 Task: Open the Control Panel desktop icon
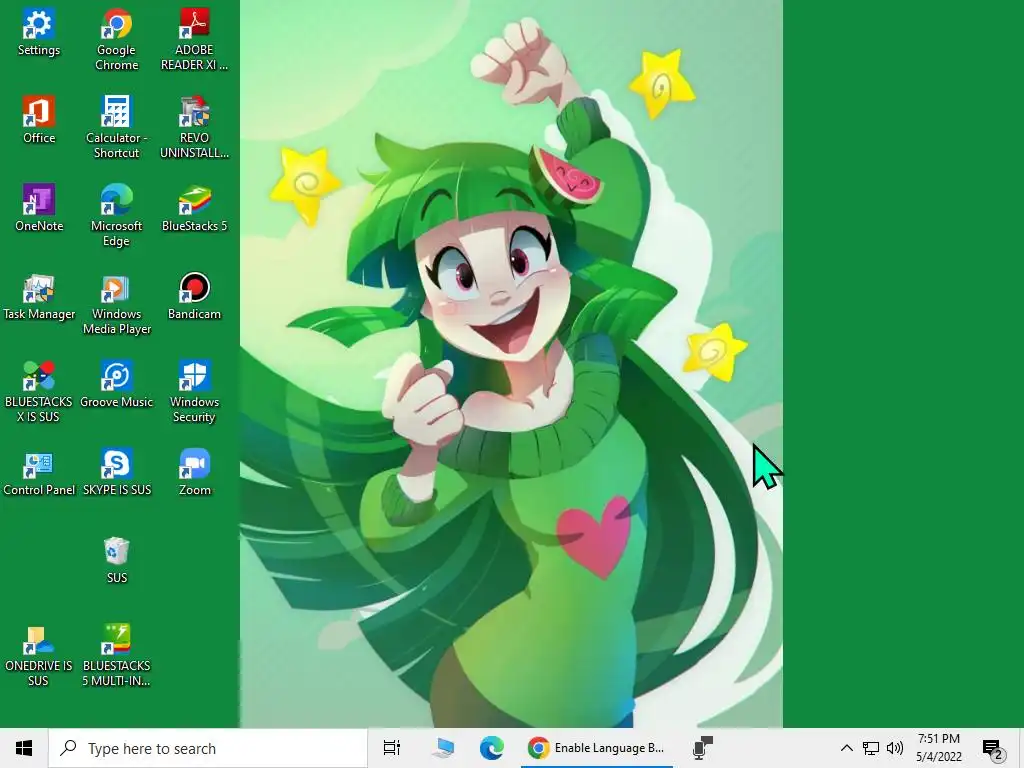click(x=39, y=473)
